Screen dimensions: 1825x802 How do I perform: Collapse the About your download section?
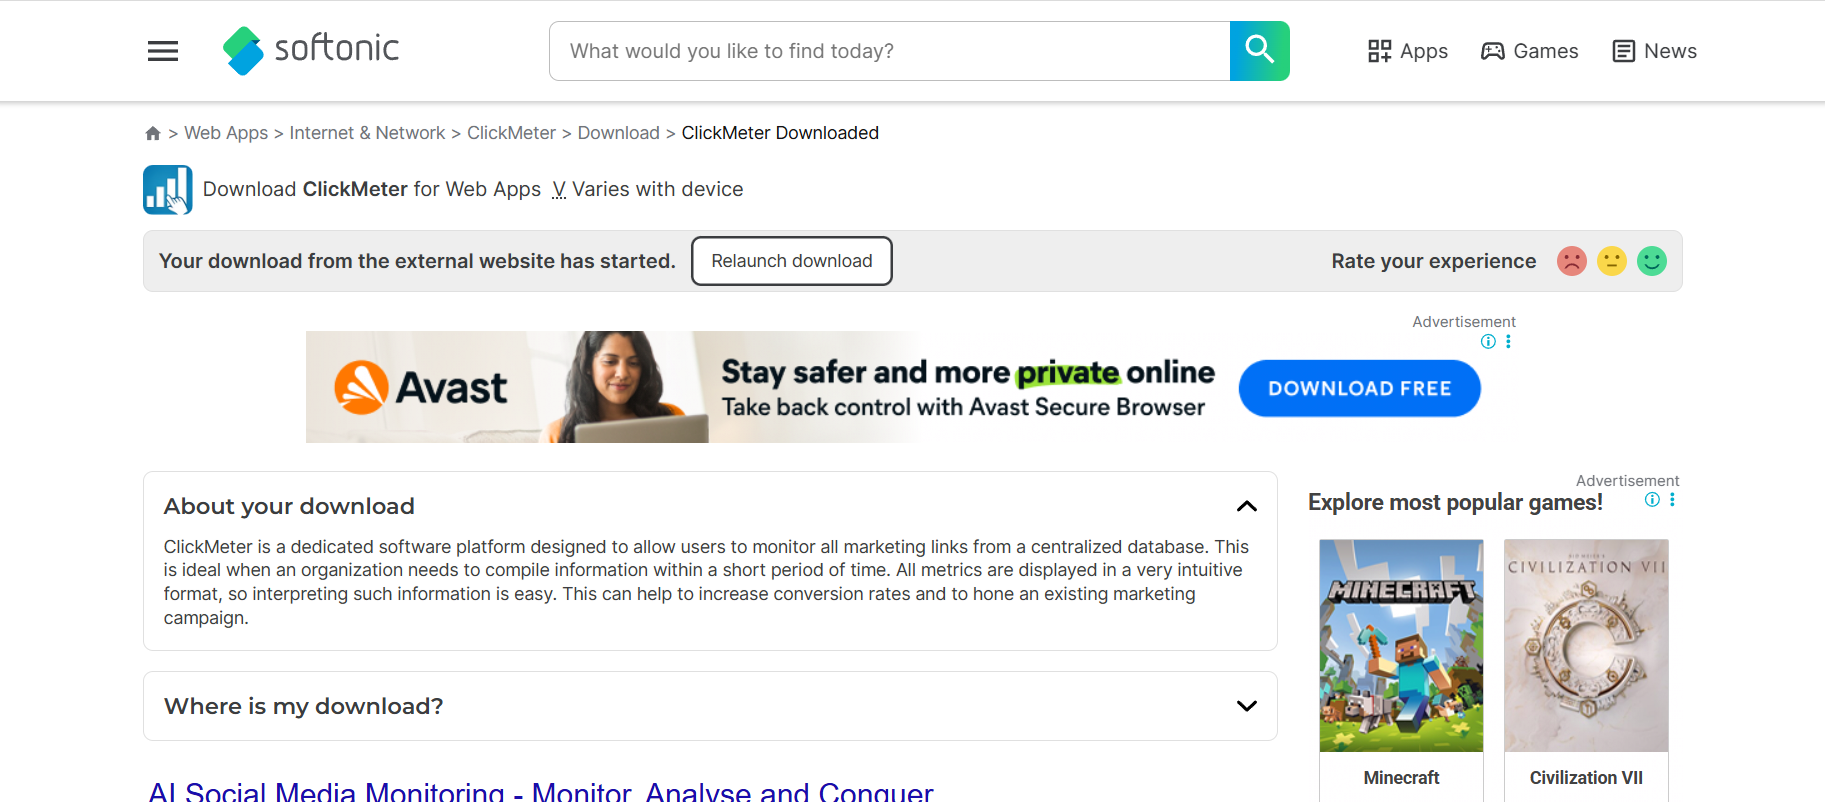[x=1246, y=506]
